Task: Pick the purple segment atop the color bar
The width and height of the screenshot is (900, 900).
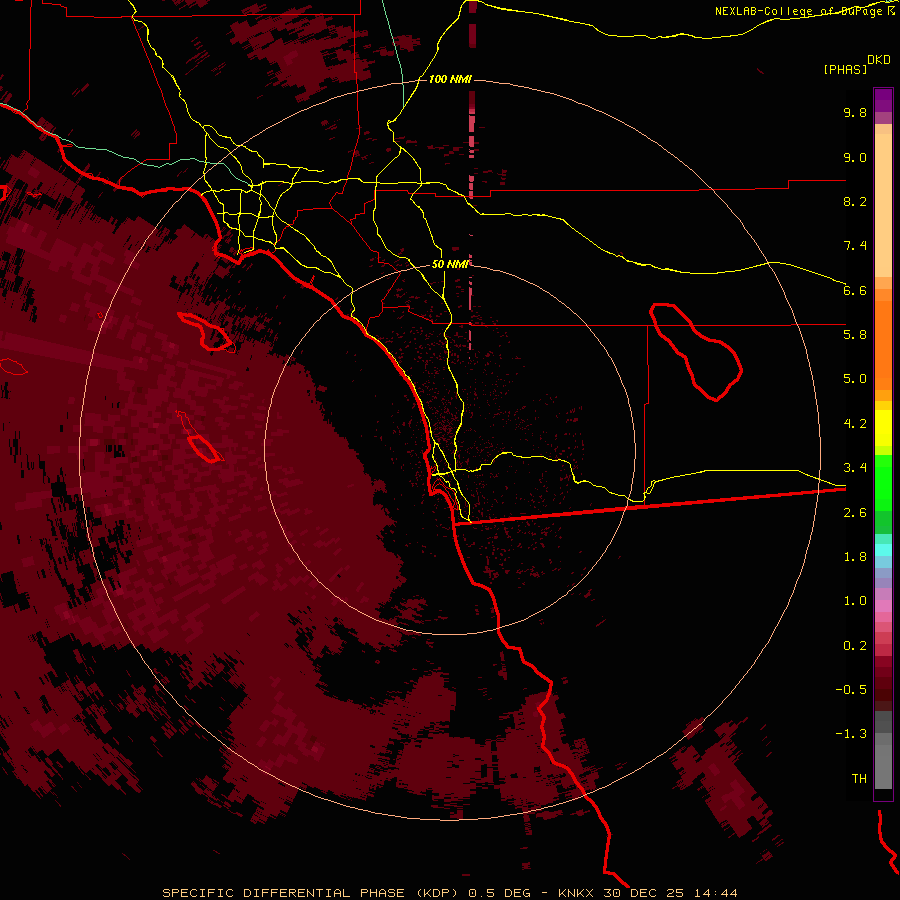Action: click(x=883, y=100)
